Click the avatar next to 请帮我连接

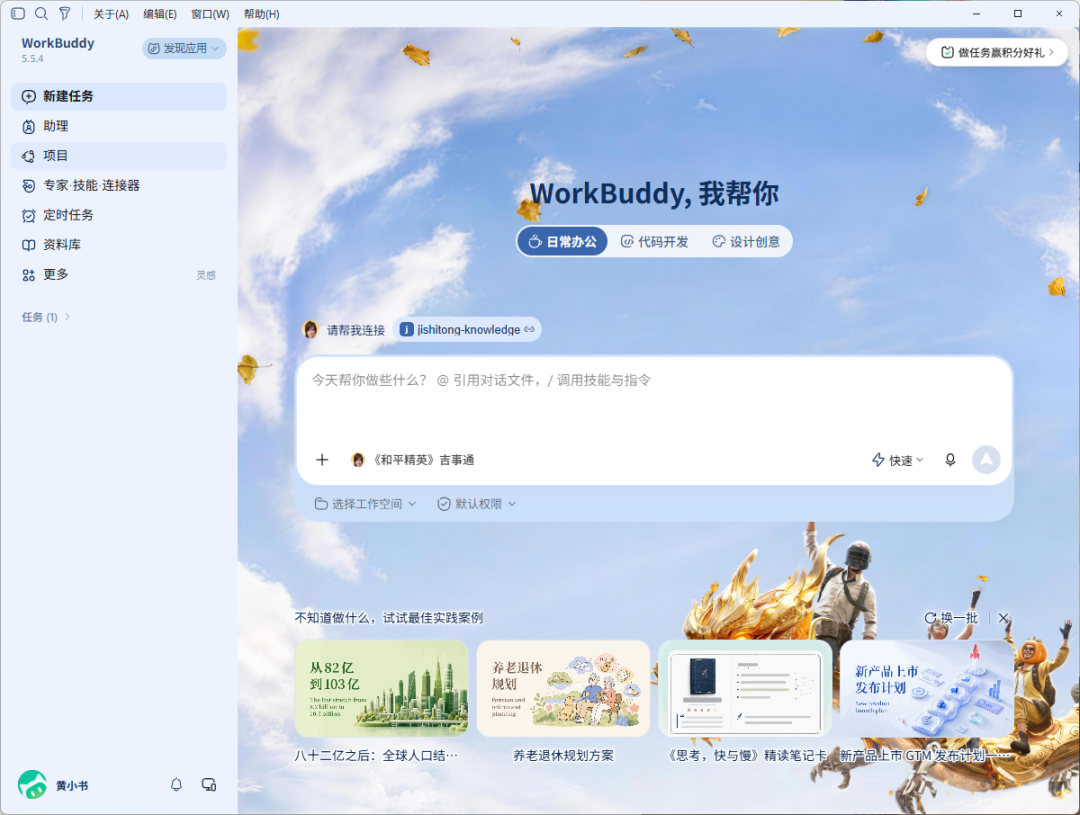[x=311, y=329]
